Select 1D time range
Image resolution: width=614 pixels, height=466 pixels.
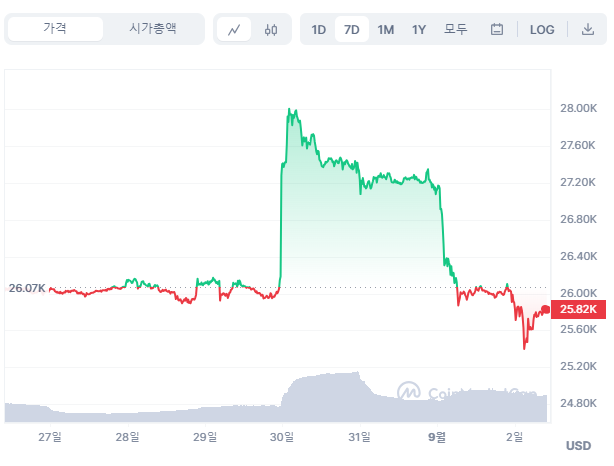tap(318, 29)
